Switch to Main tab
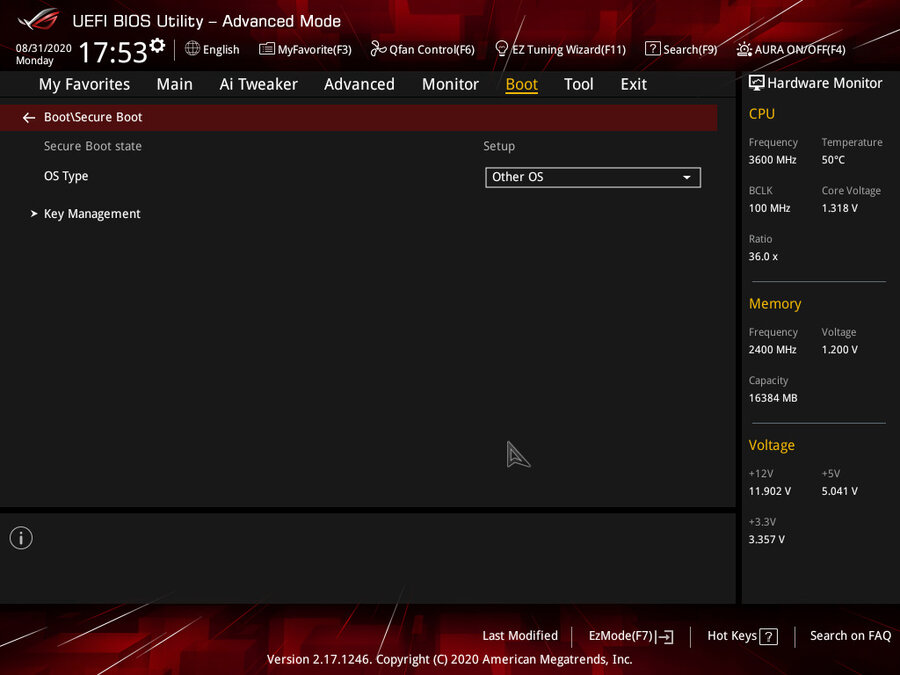Viewport: 900px width, 675px height. tap(174, 84)
